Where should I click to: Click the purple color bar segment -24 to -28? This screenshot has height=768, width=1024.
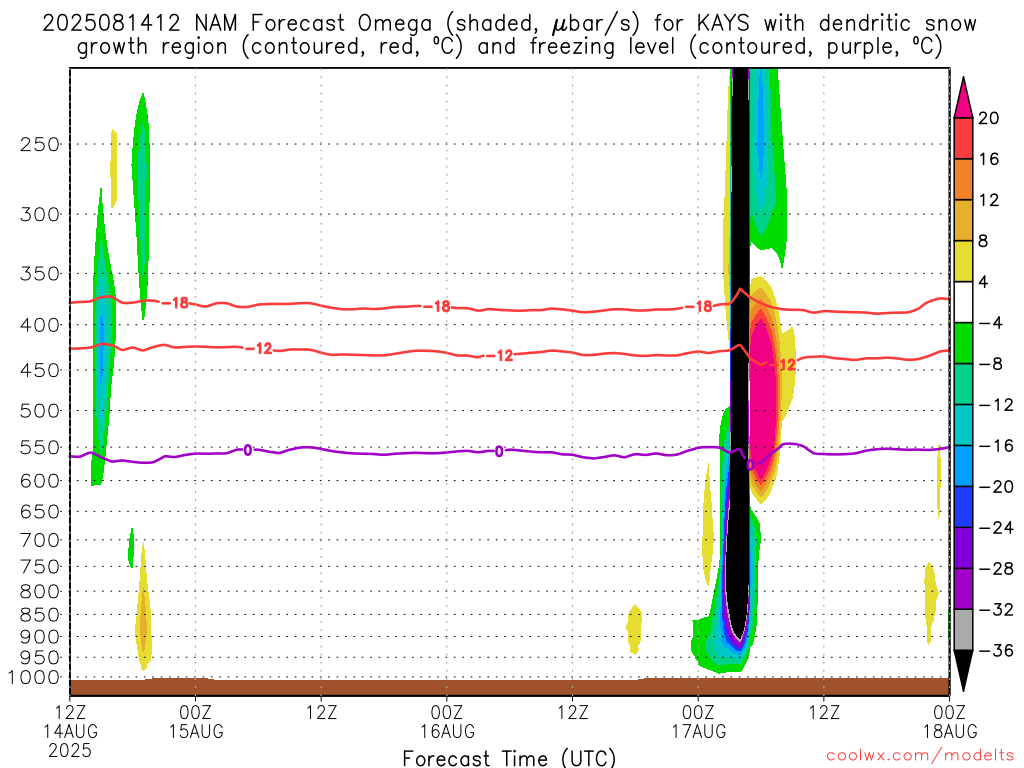click(x=963, y=548)
